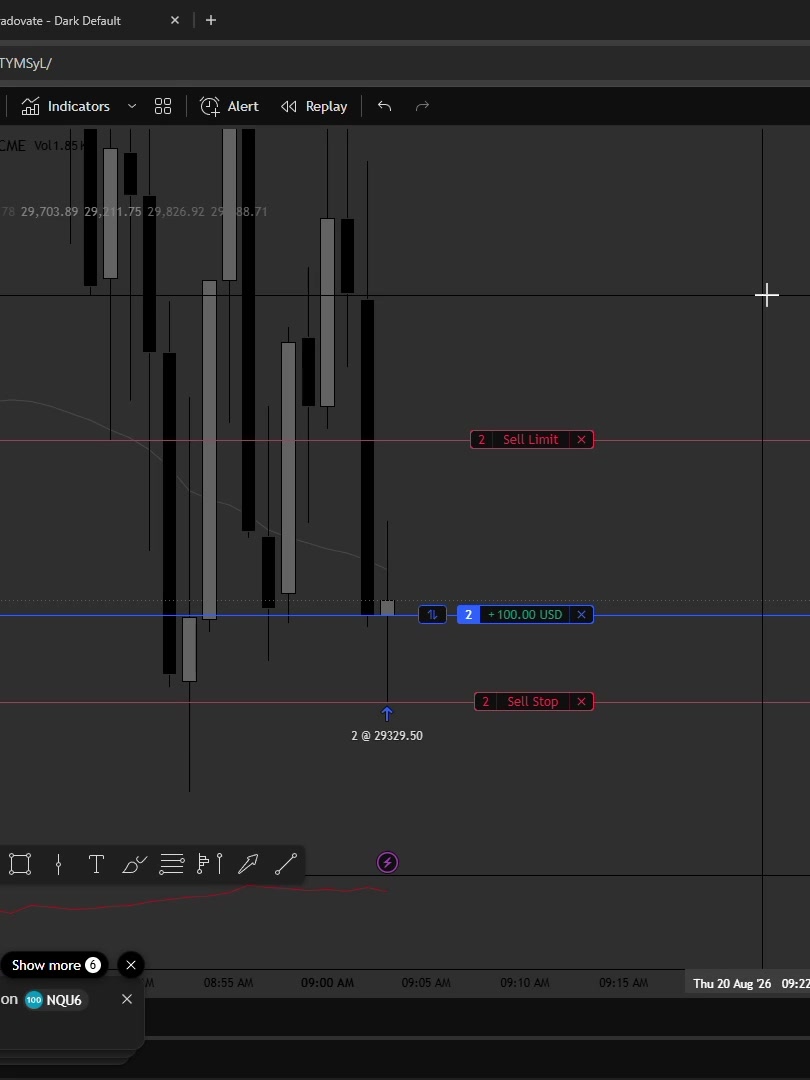The width and height of the screenshot is (810, 1080).
Task: Switch to Tradovate Dark Default tab
Action: coord(61,21)
